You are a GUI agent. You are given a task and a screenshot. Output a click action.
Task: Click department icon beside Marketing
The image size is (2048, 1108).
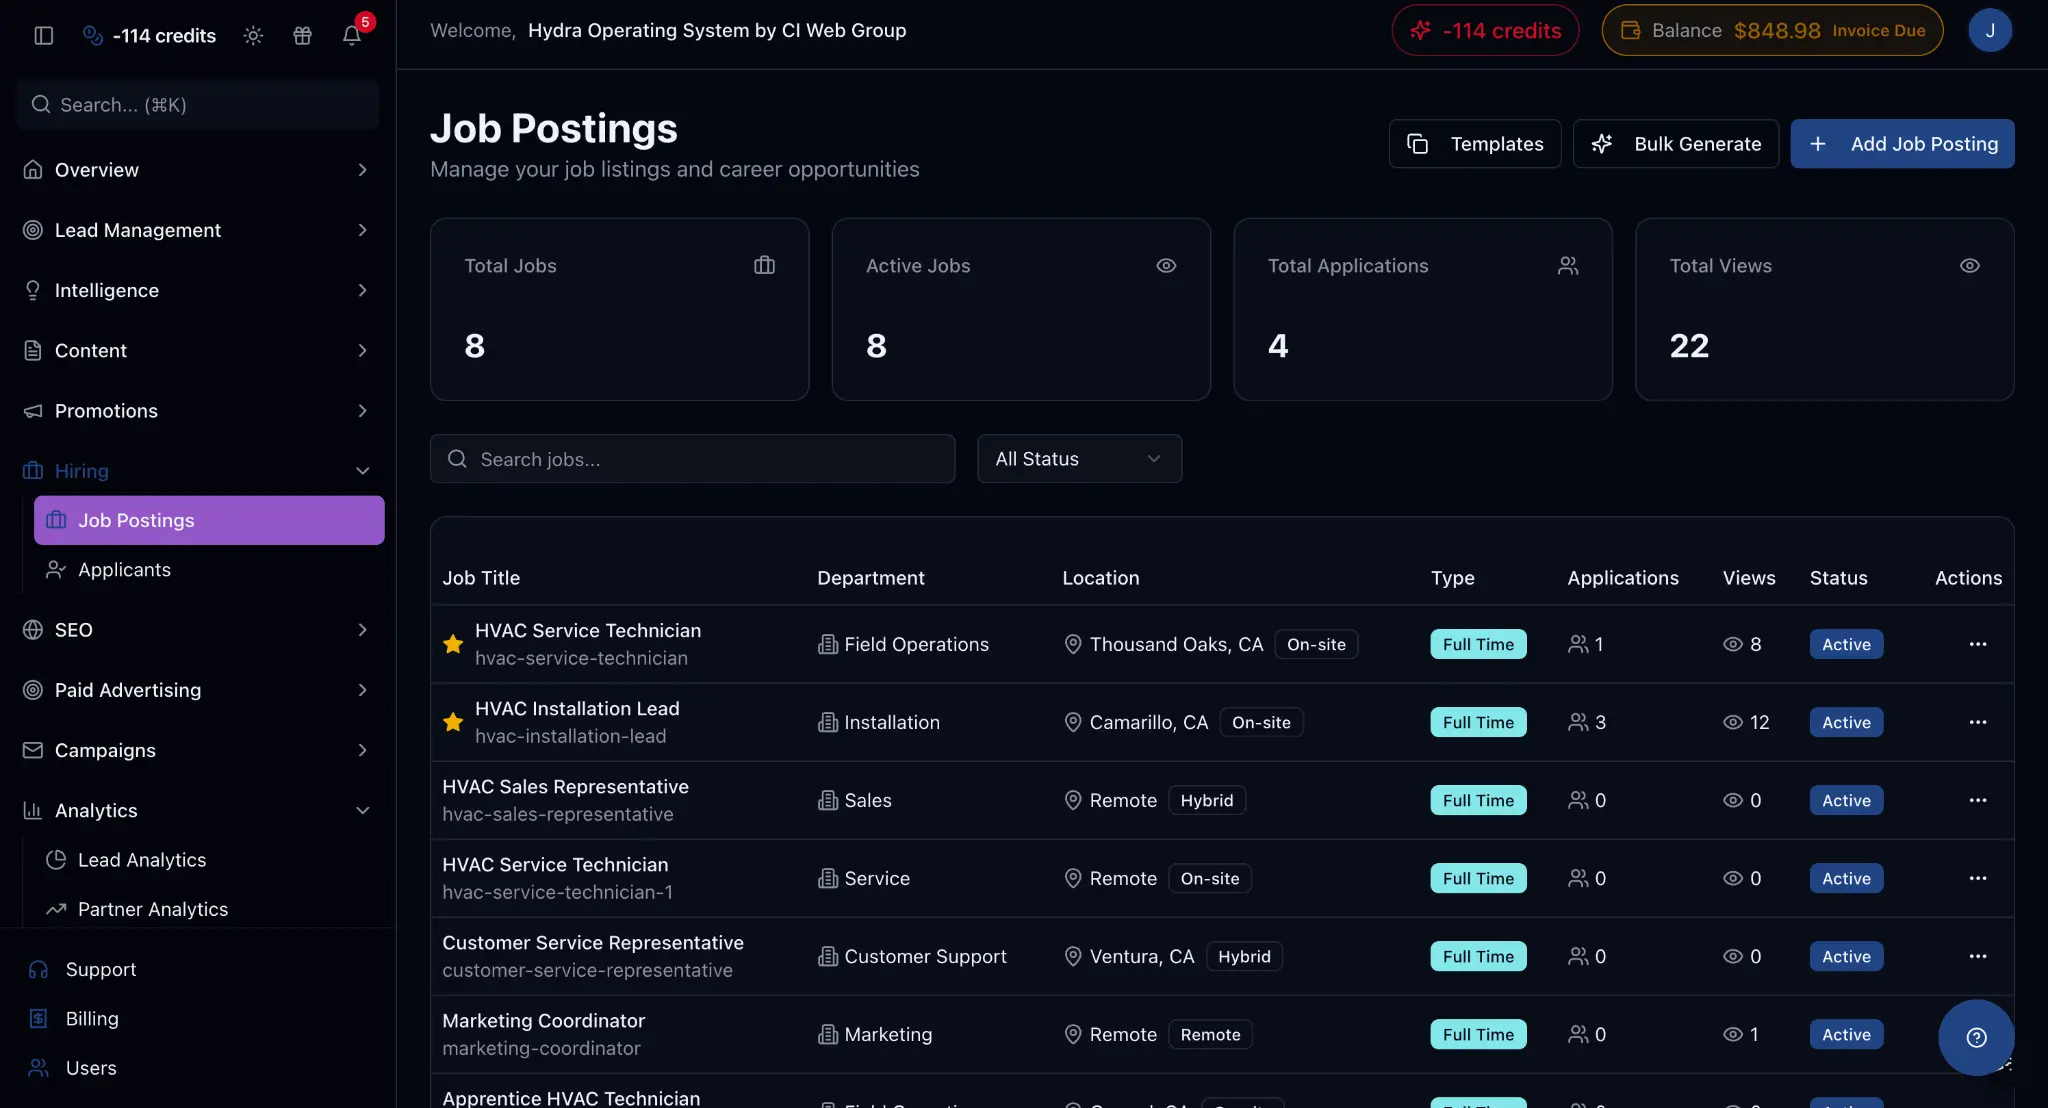[x=828, y=1034]
